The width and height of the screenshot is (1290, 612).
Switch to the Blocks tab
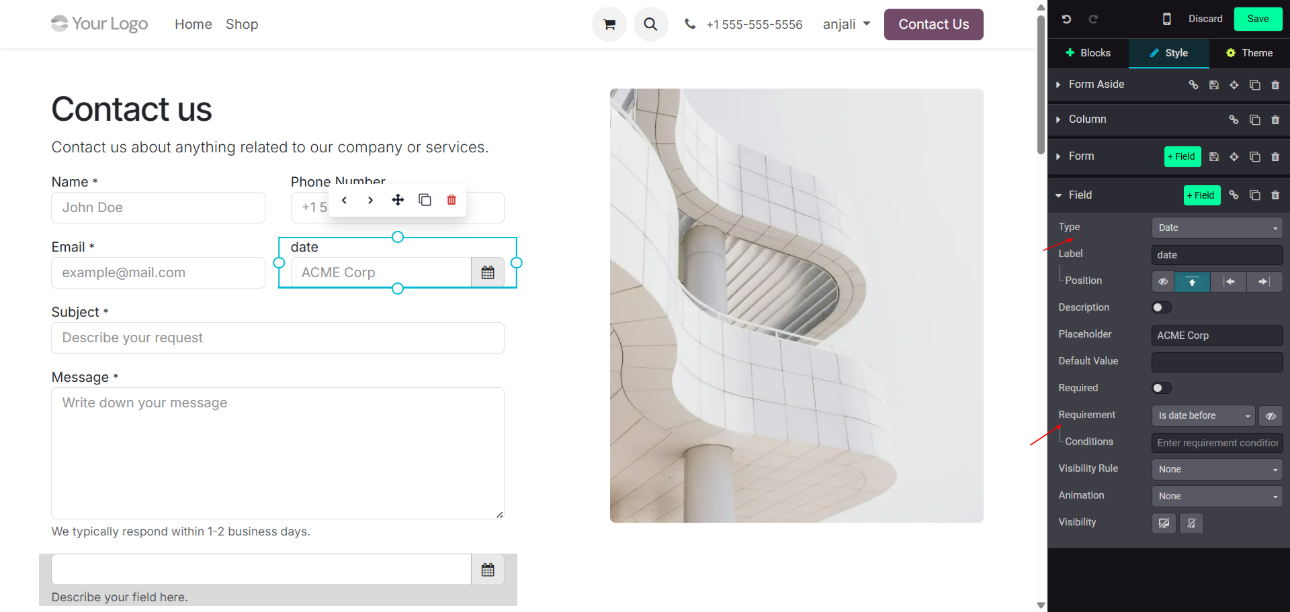1088,53
